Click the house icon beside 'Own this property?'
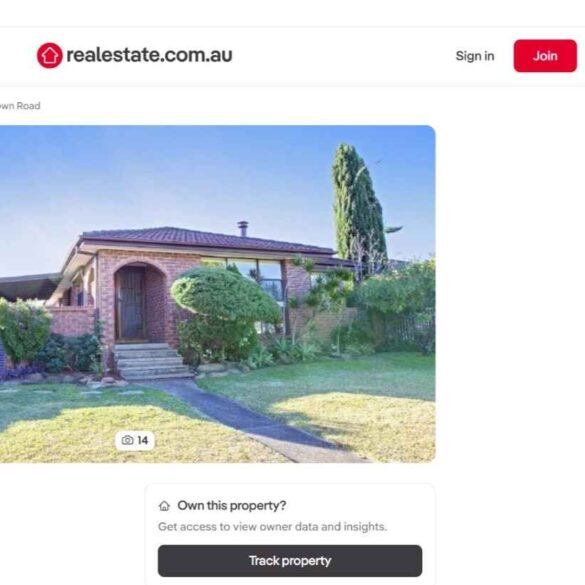This screenshot has width=585, height=585. point(164,506)
